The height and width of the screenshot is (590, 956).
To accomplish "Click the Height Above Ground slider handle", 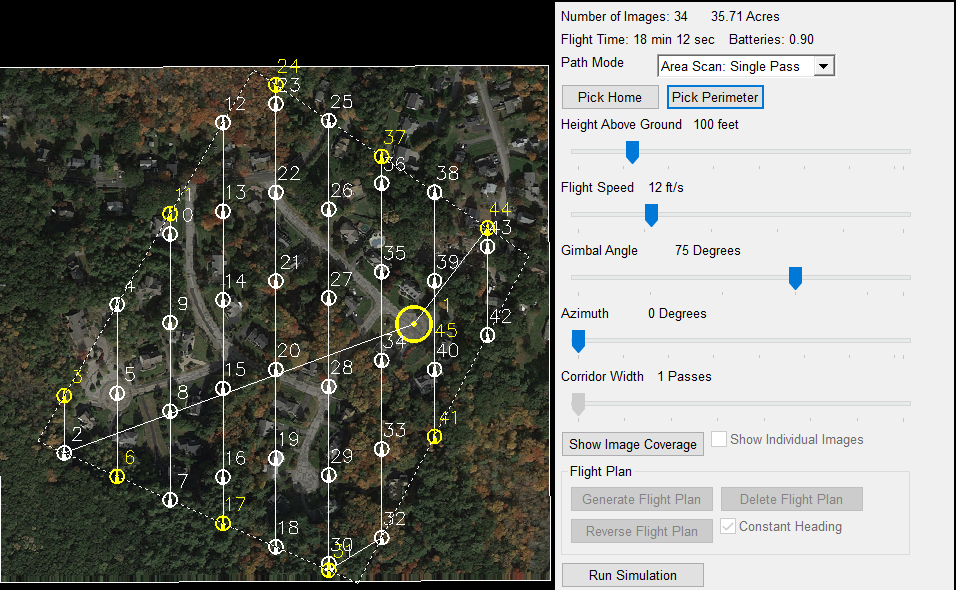I will pos(632,151).
